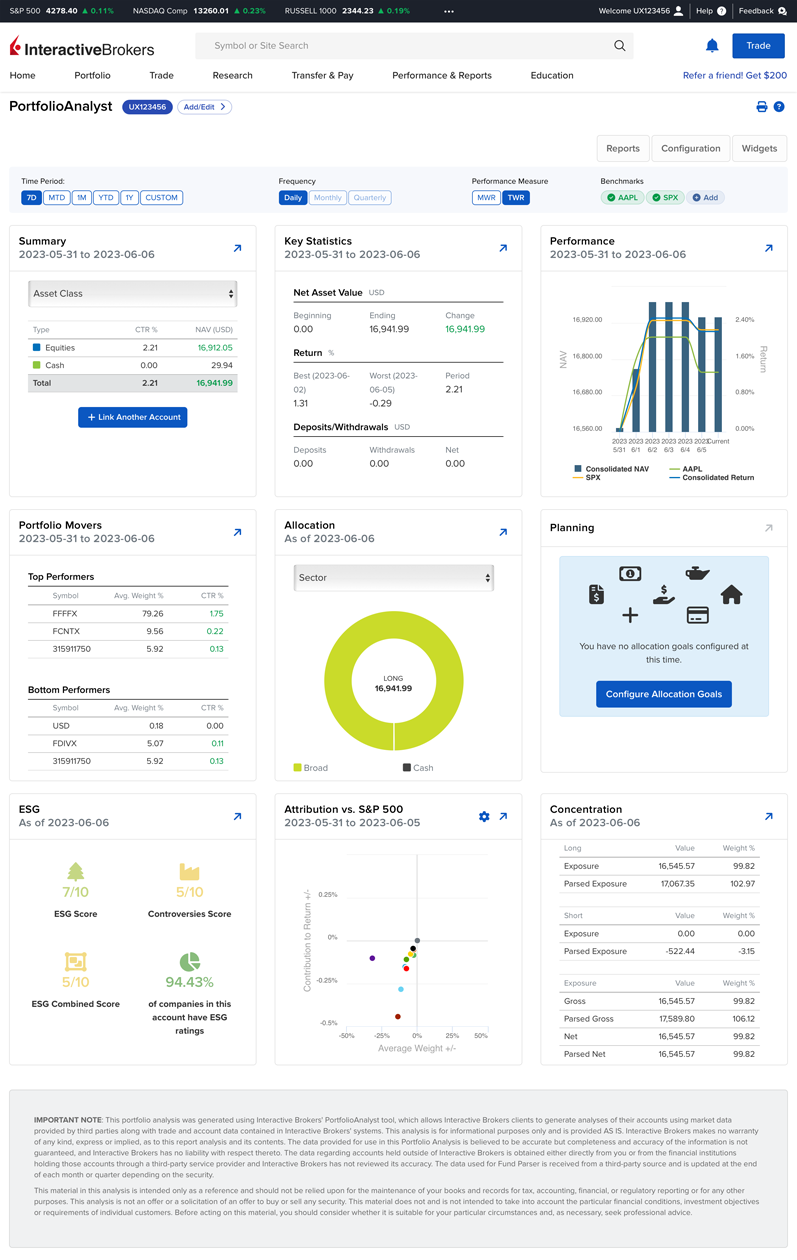Click the notifications bell icon

pos(712,46)
